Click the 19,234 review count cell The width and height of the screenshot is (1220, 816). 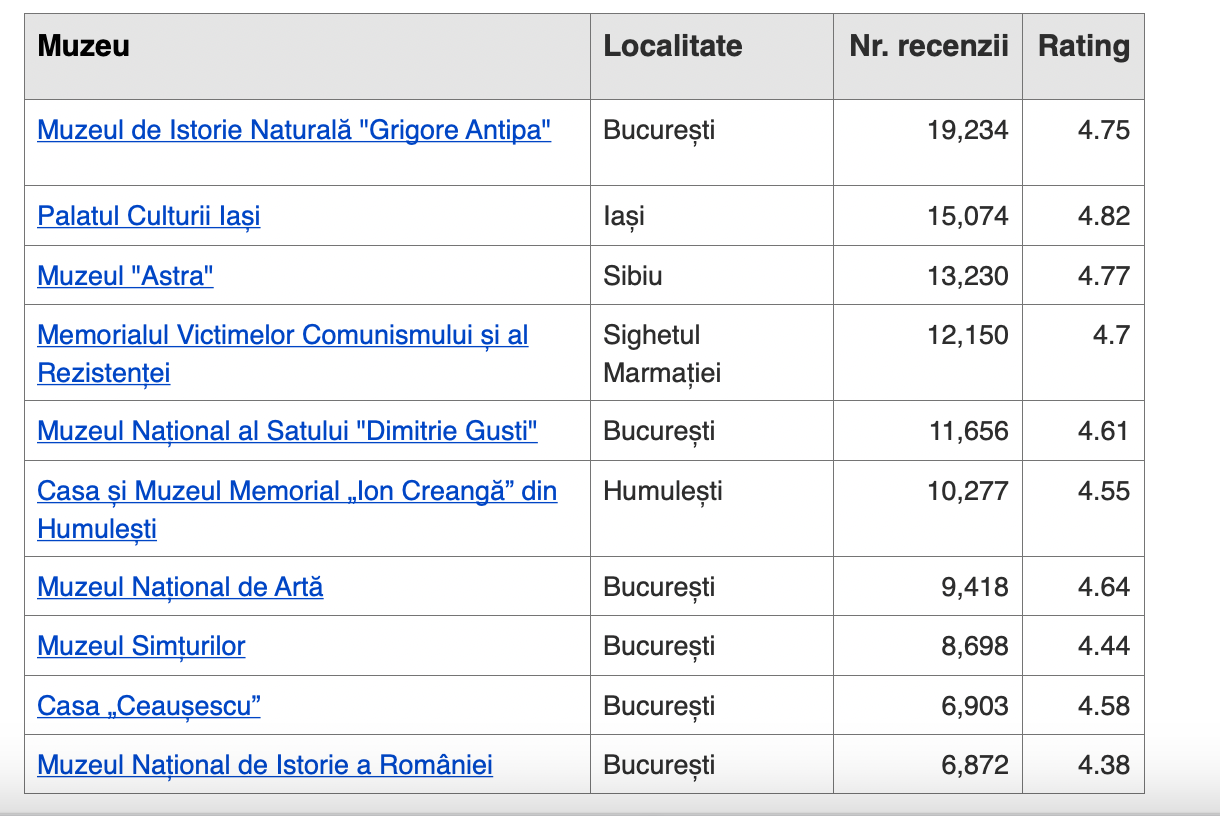(967, 130)
